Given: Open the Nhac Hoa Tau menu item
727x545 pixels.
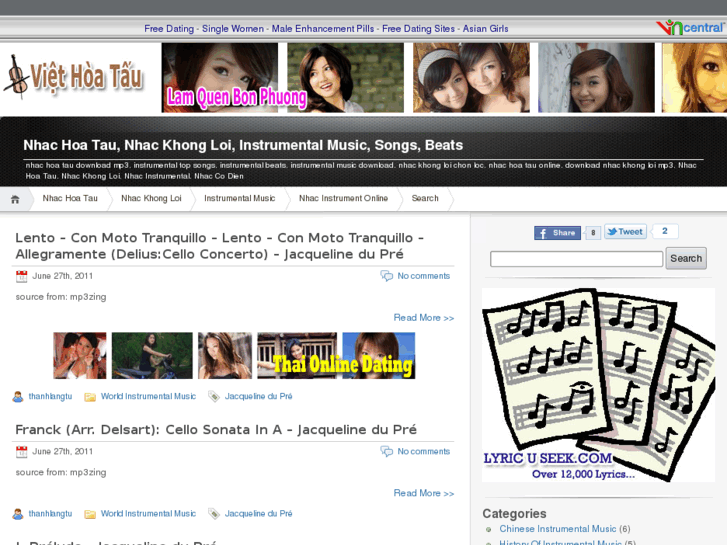Looking at the screenshot, I should (x=70, y=199).
